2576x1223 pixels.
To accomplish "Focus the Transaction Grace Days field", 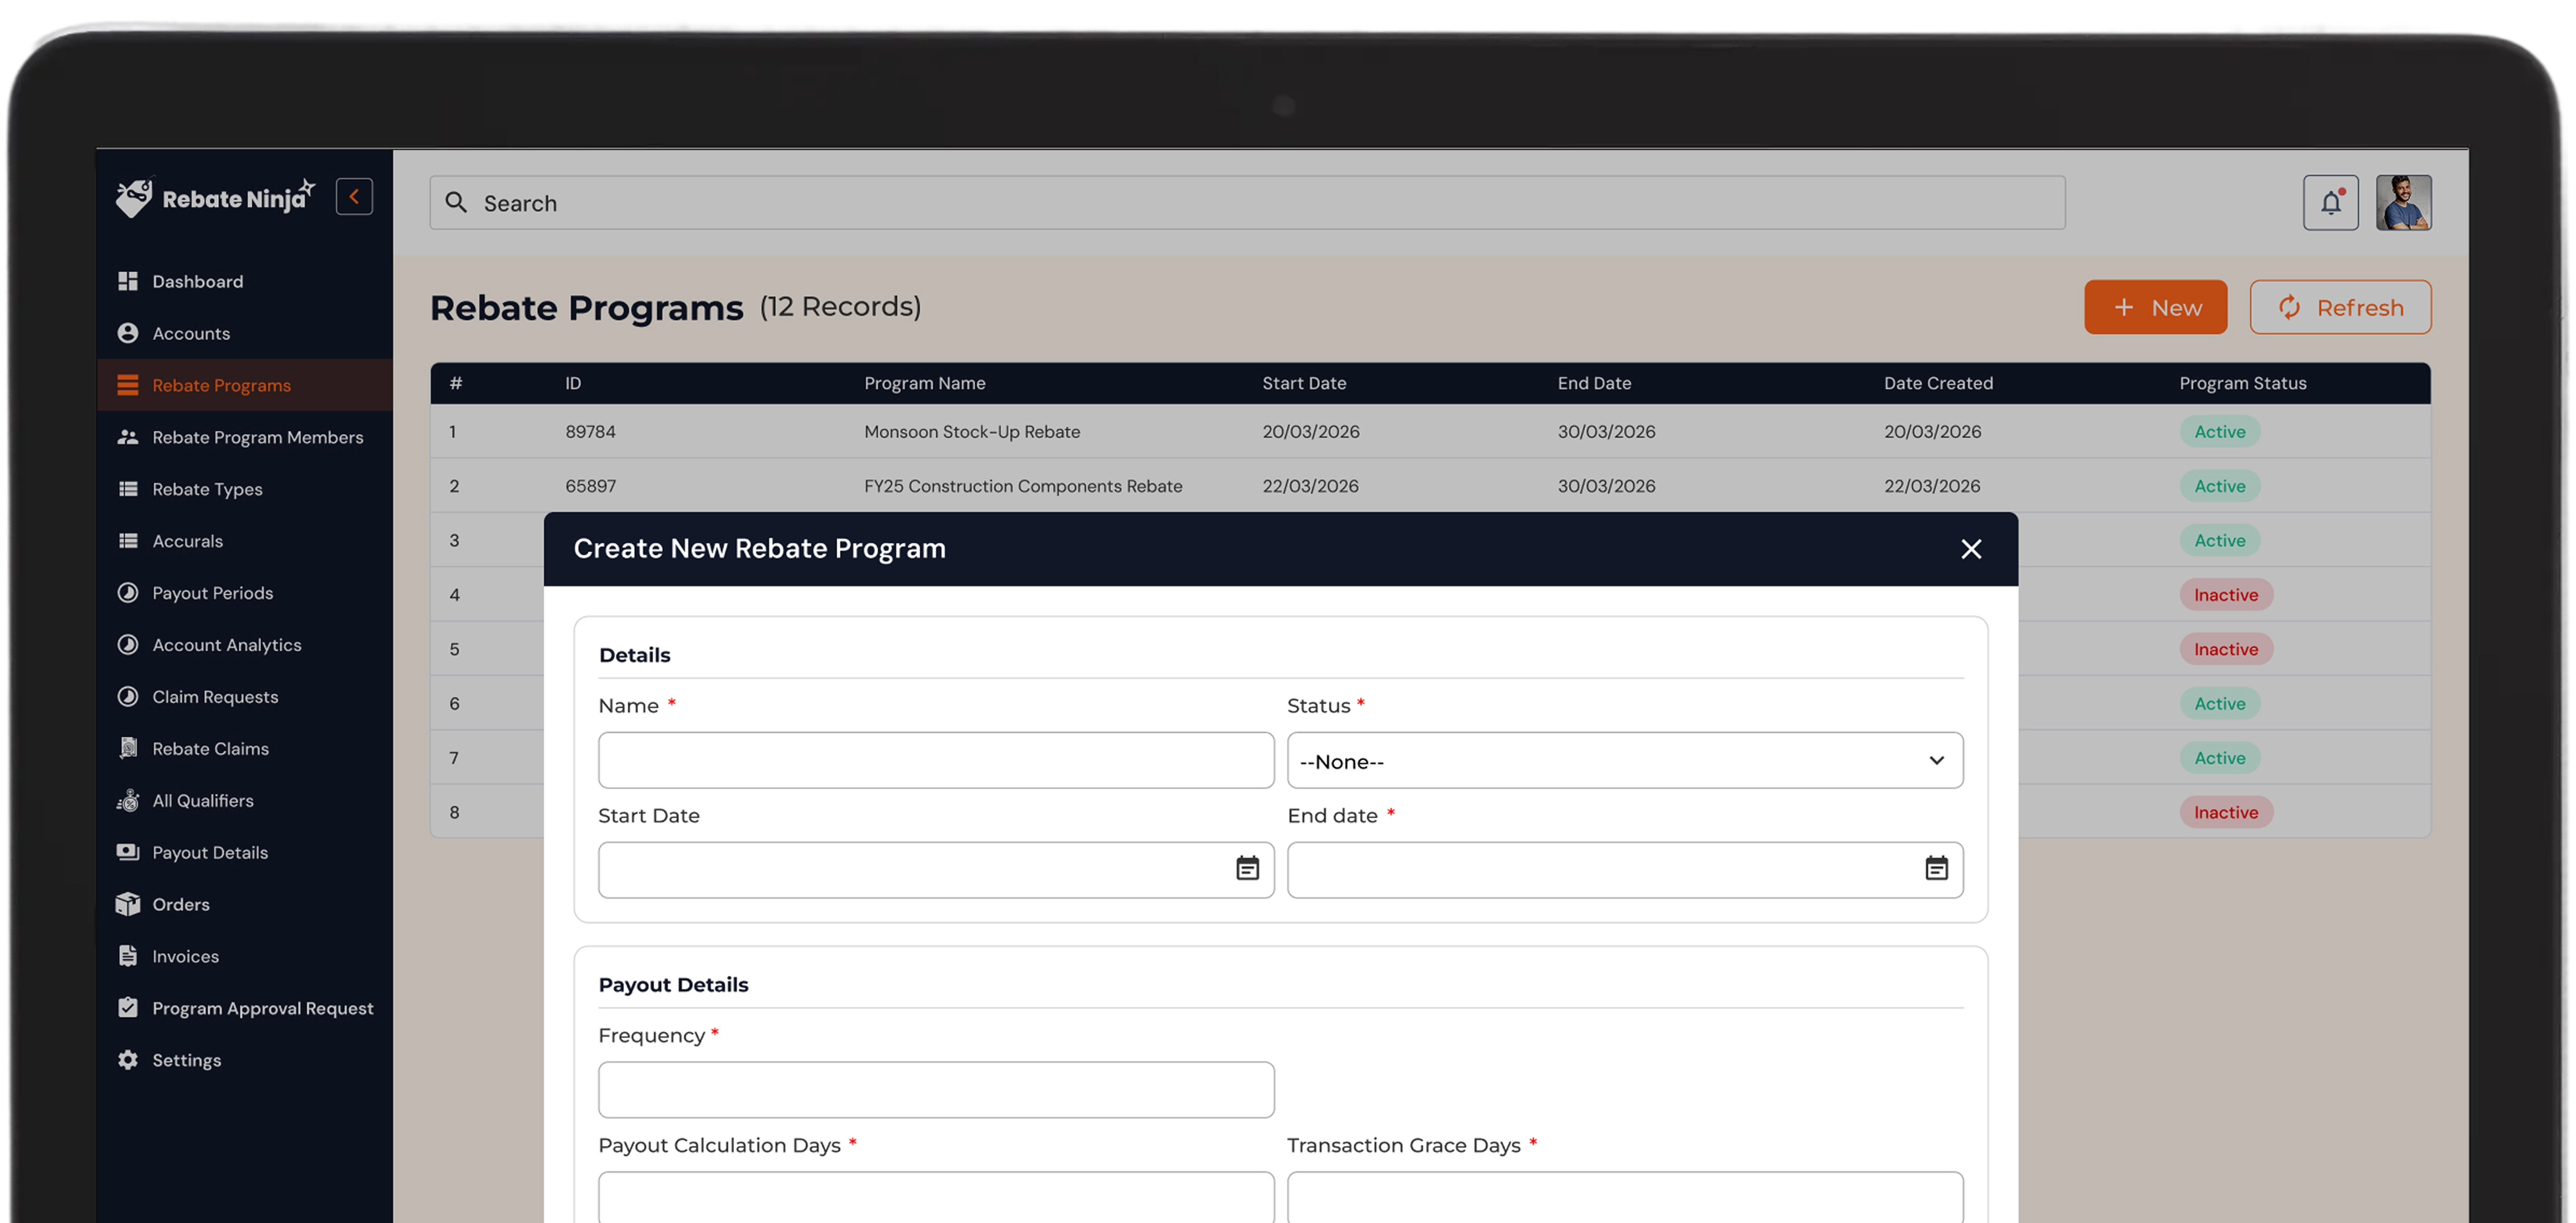I will pyautogui.click(x=1625, y=1198).
